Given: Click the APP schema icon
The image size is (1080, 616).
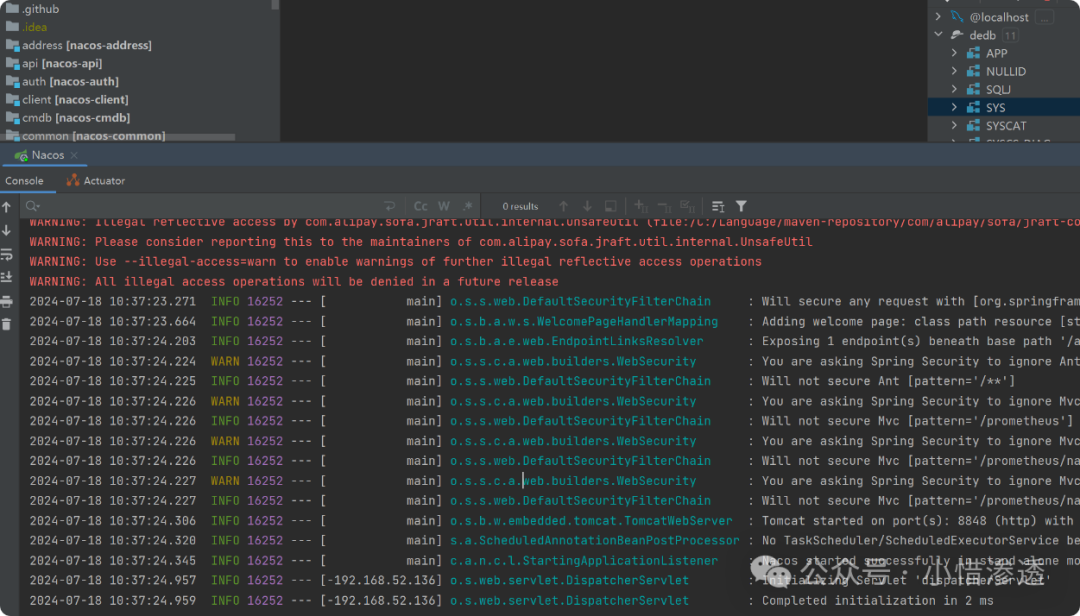Looking at the screenshot, I should (973, 53).
